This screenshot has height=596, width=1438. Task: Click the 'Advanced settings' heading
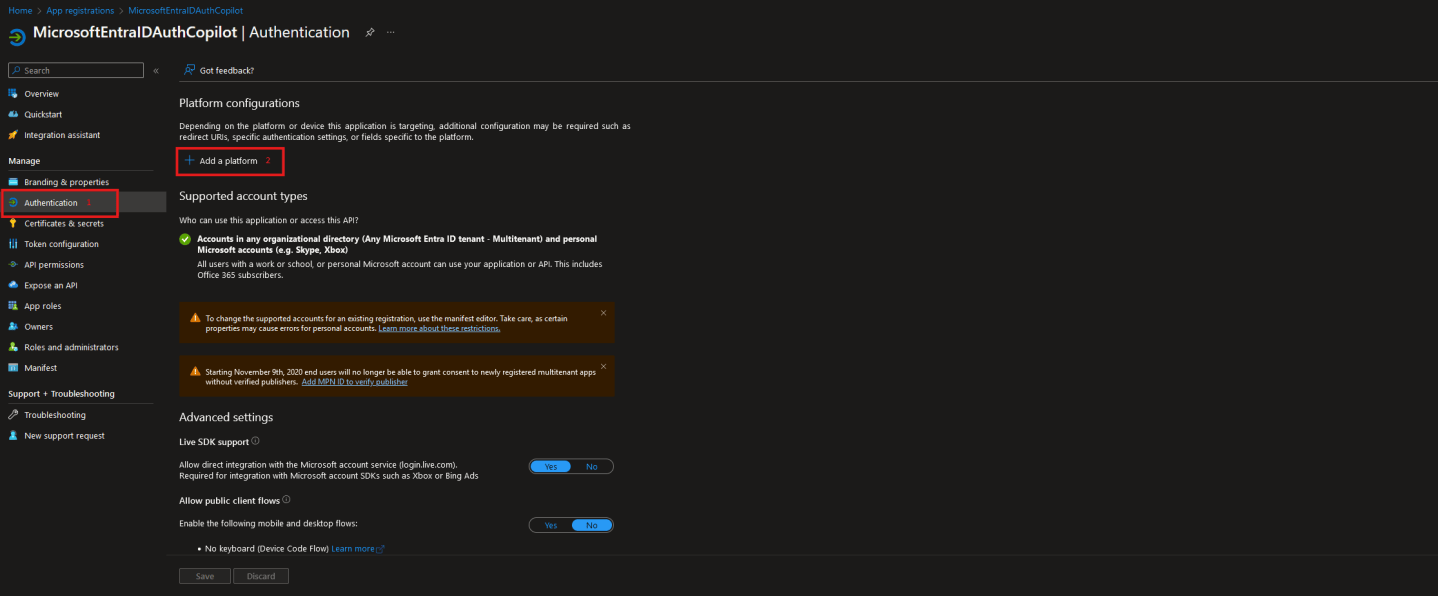point(226,417)
